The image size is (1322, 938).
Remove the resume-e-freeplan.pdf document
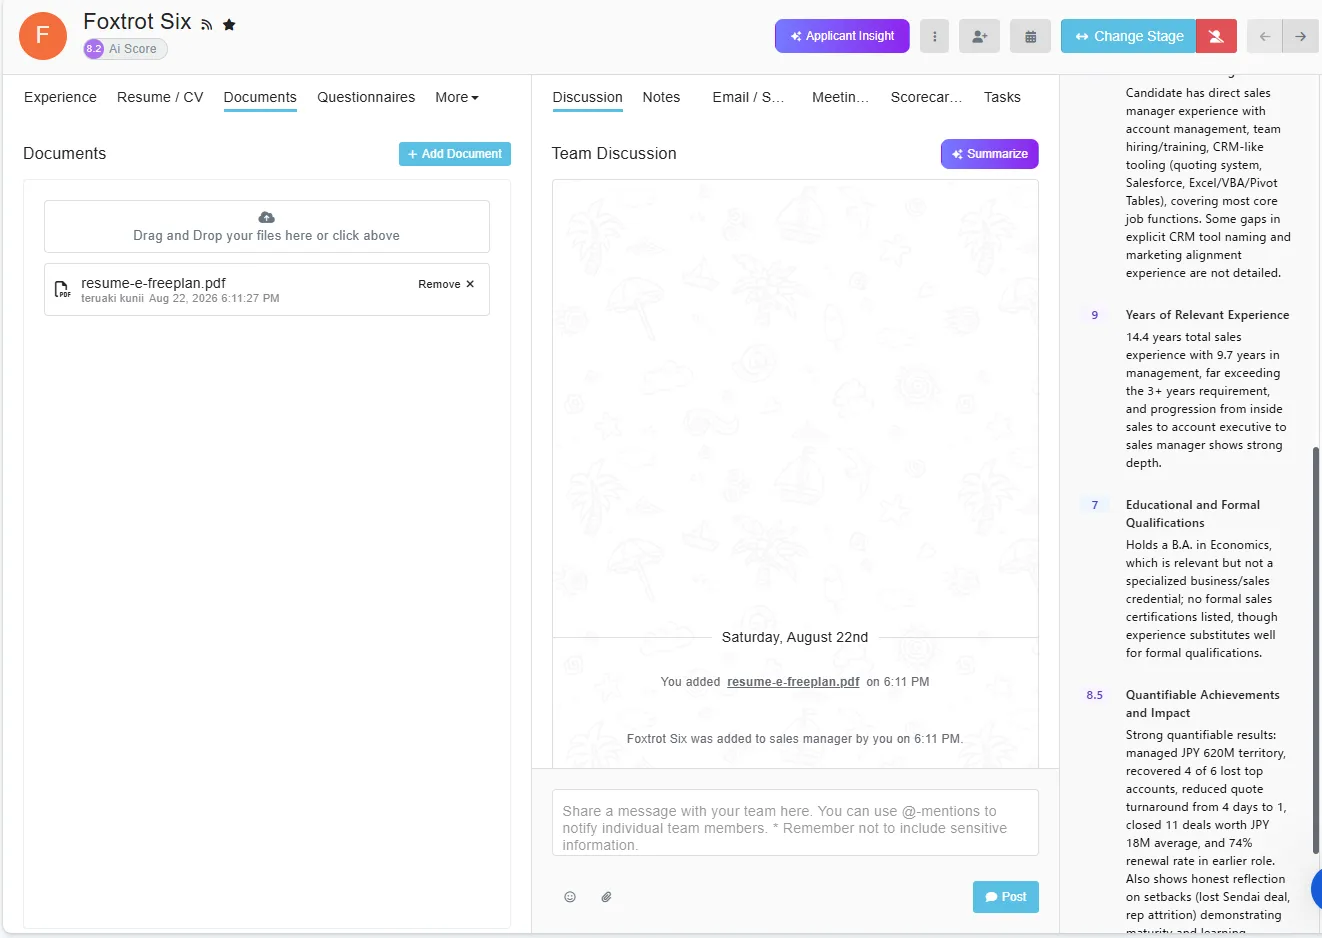(x=446, y=284)
